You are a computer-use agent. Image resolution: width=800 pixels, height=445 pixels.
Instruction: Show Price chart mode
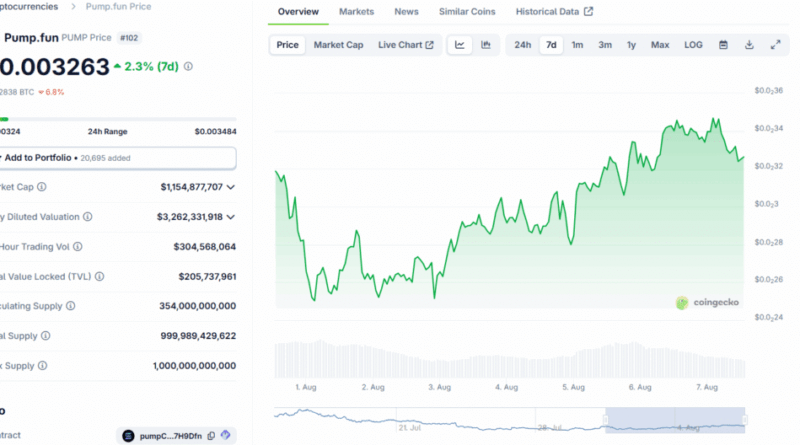(287, 45)
